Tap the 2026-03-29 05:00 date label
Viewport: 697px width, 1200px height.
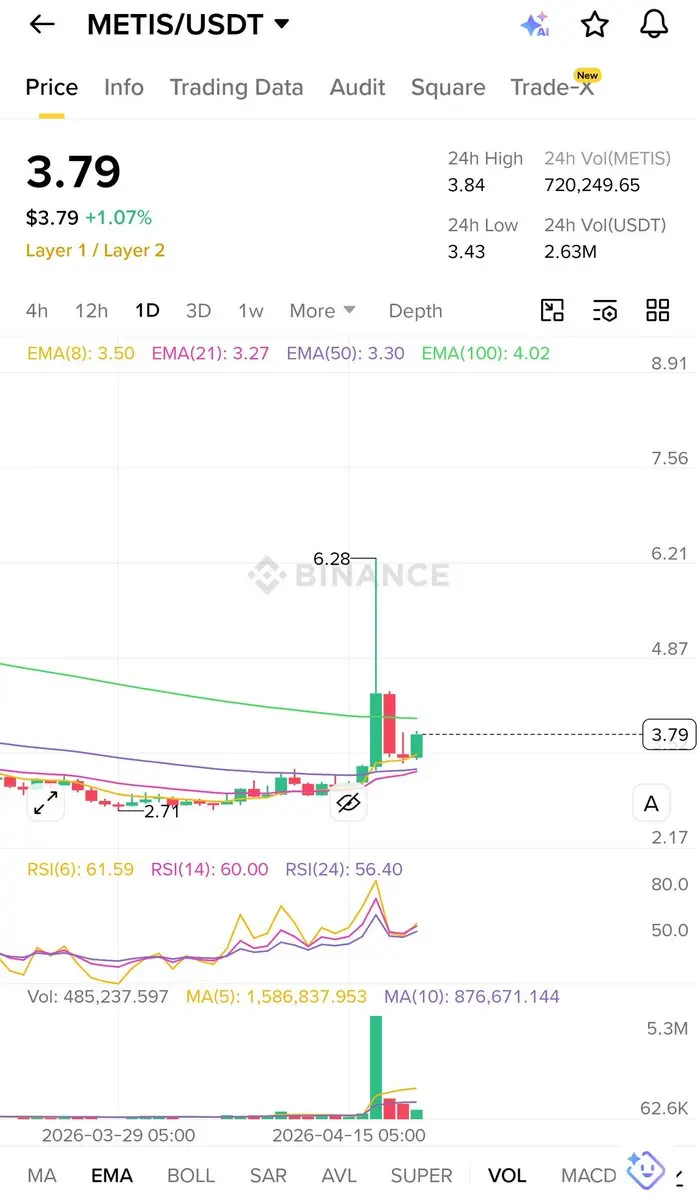(x=118, y=1135)
